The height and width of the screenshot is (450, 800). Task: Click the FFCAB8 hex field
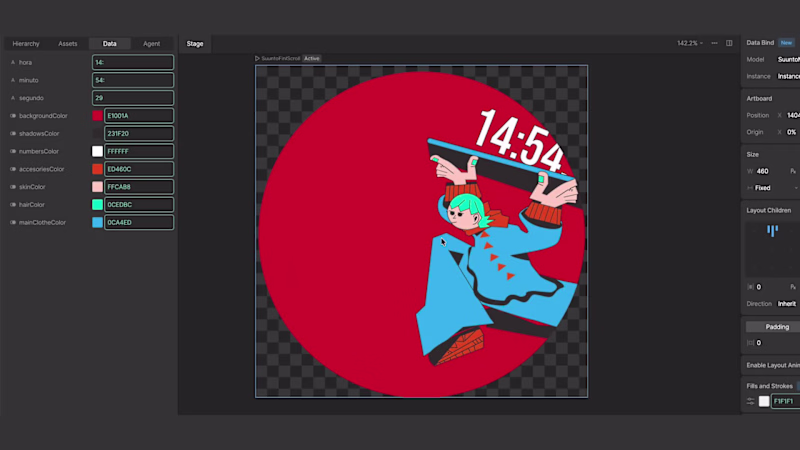[139, 187]
